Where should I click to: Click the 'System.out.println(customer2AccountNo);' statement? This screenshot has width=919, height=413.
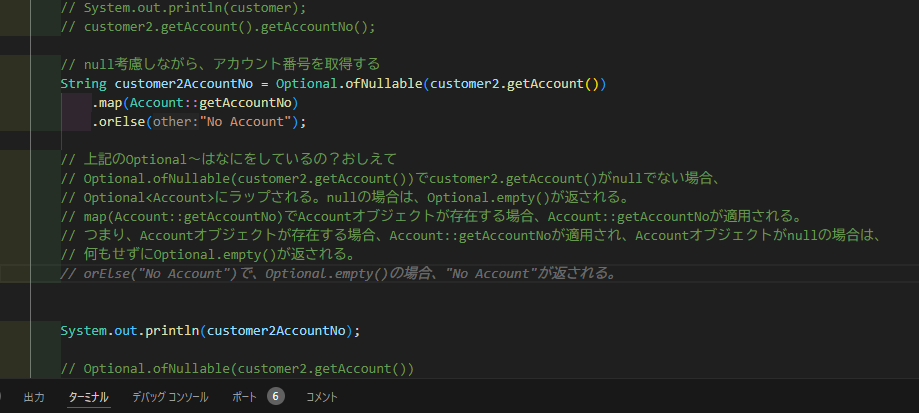210,330
